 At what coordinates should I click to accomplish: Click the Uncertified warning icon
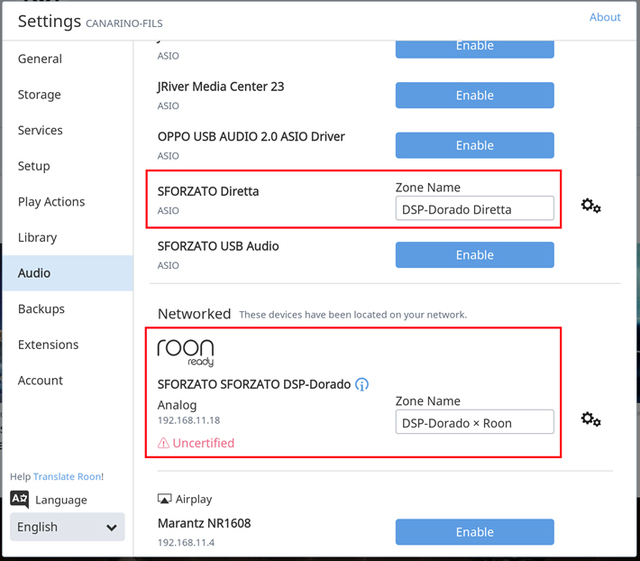pyautogui.click(x=164, y=443)
